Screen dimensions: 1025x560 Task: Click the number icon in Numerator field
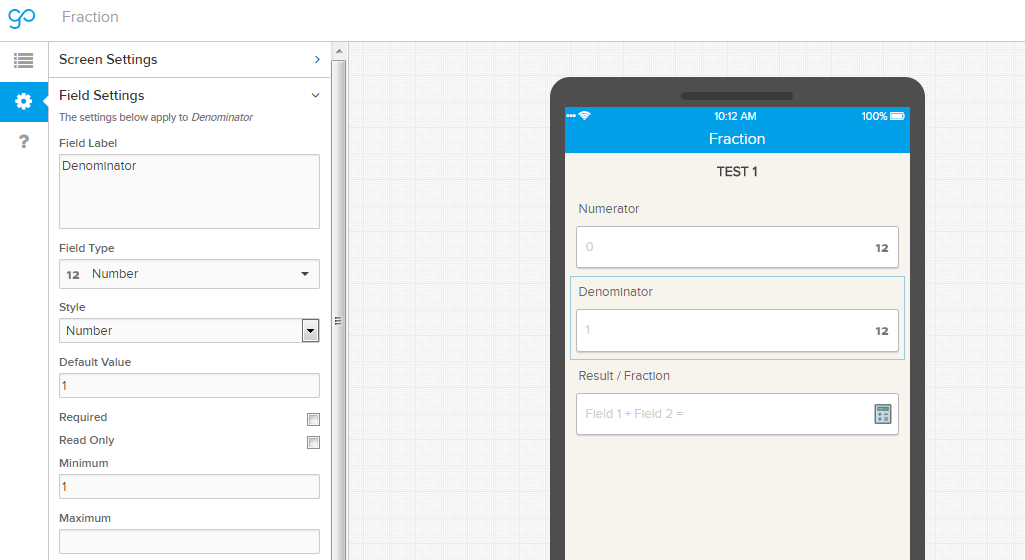click(x=881, y=248)
